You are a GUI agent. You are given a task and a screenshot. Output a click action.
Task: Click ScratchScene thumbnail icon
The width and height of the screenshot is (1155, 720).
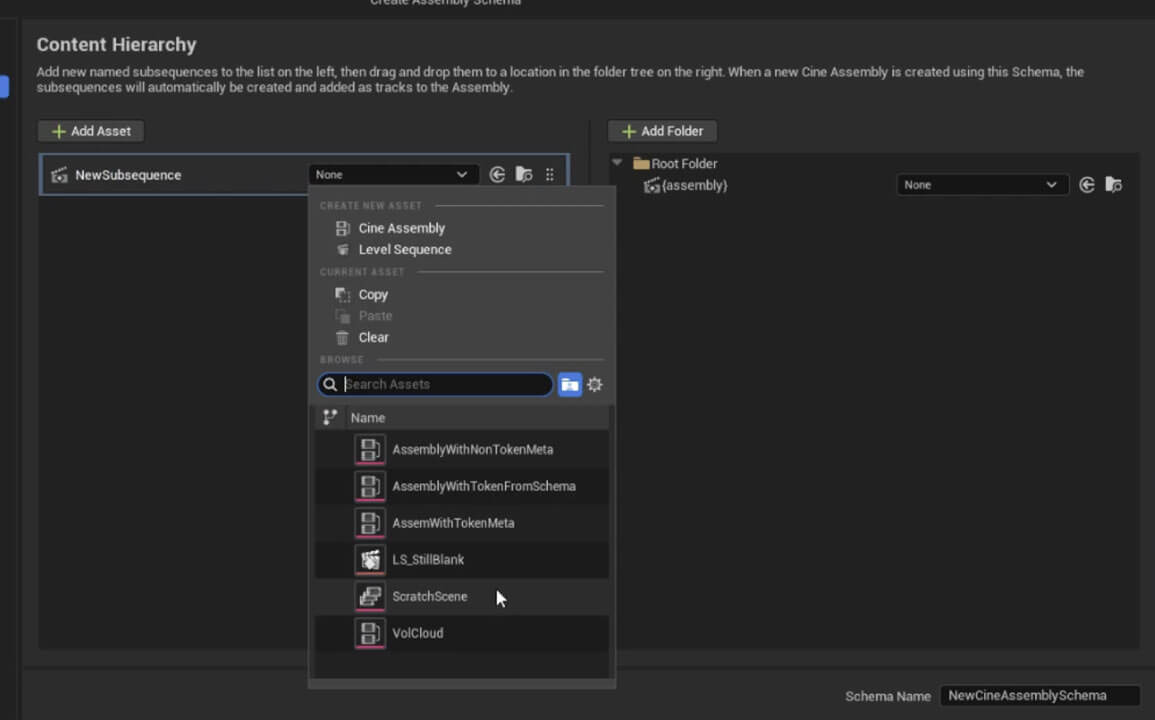[x=370, y=597]
